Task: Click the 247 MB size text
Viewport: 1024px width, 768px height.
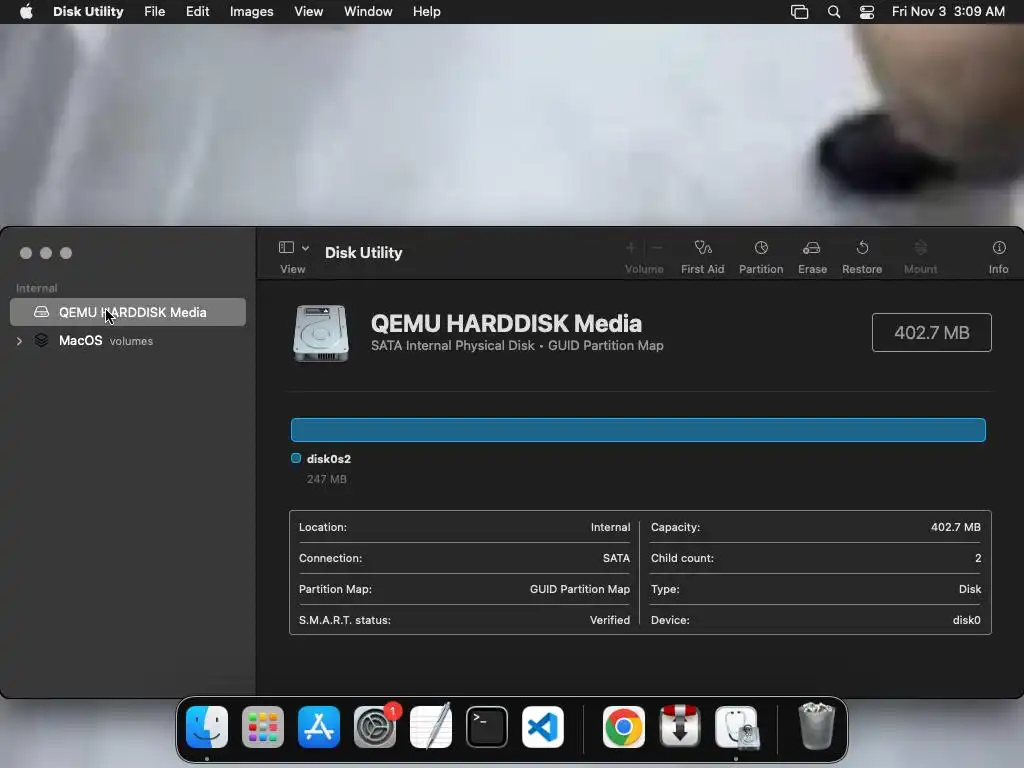Action: click(x=327, y=479)
